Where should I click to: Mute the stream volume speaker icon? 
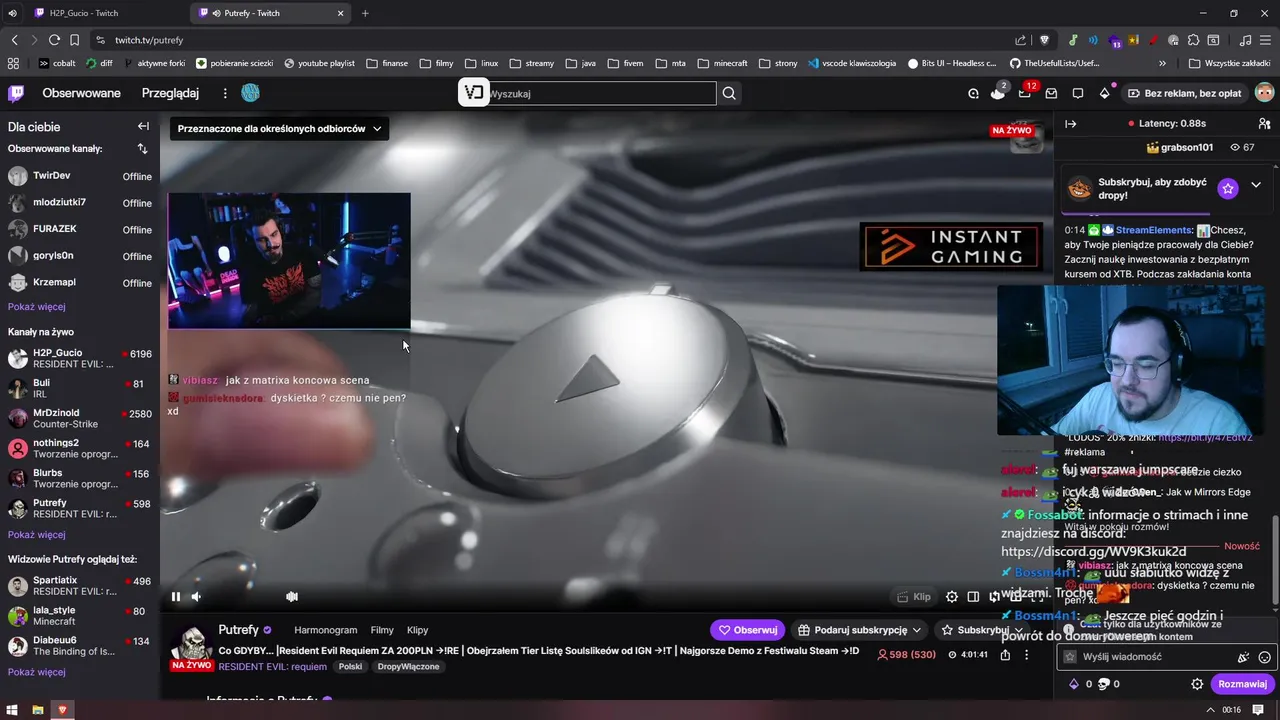click(196, 597)
